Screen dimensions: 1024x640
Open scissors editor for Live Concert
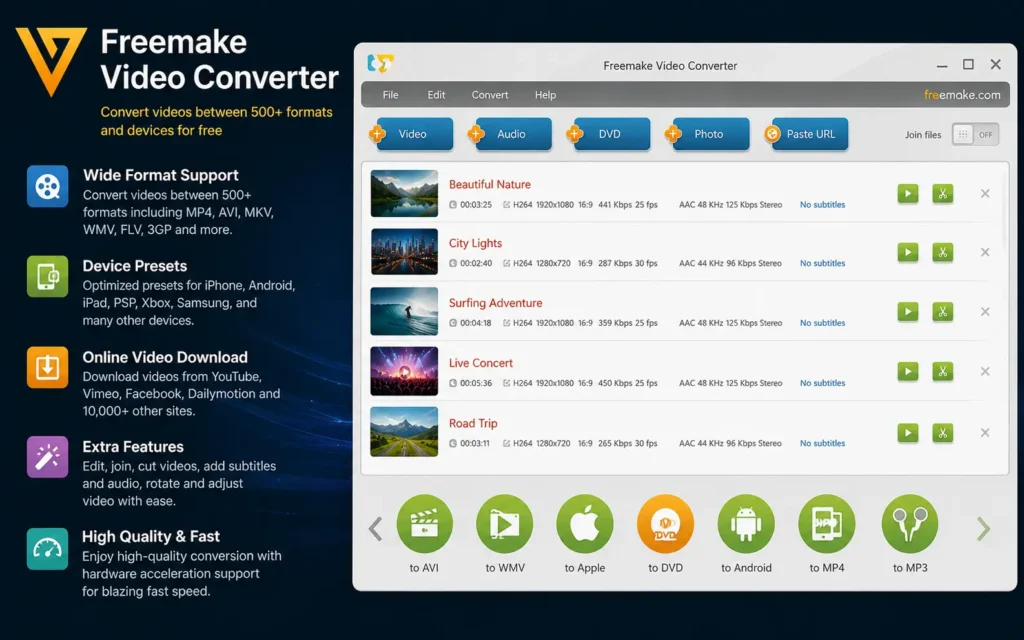point(942,372)
